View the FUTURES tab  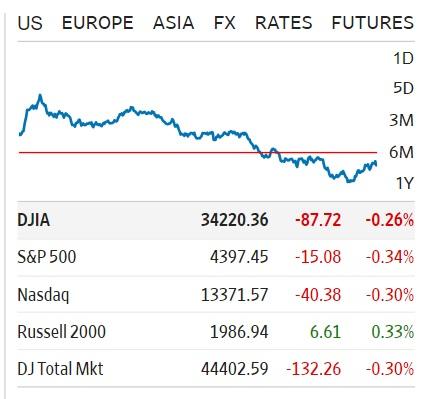point(373,23)
